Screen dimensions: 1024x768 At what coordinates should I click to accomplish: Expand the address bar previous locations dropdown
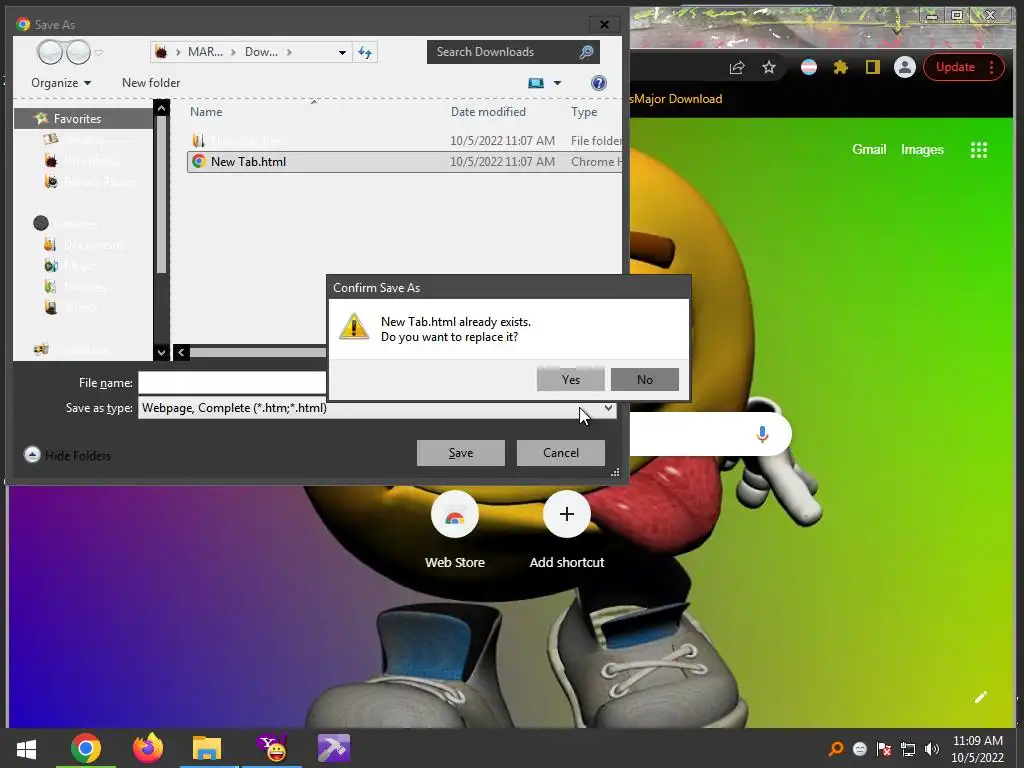tap(342, 52)
